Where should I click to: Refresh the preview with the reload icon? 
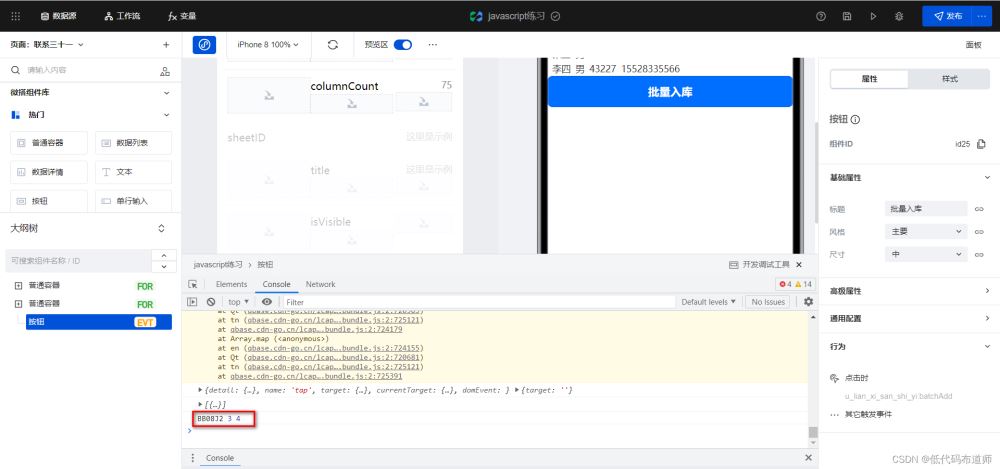[x=333, y=45]
